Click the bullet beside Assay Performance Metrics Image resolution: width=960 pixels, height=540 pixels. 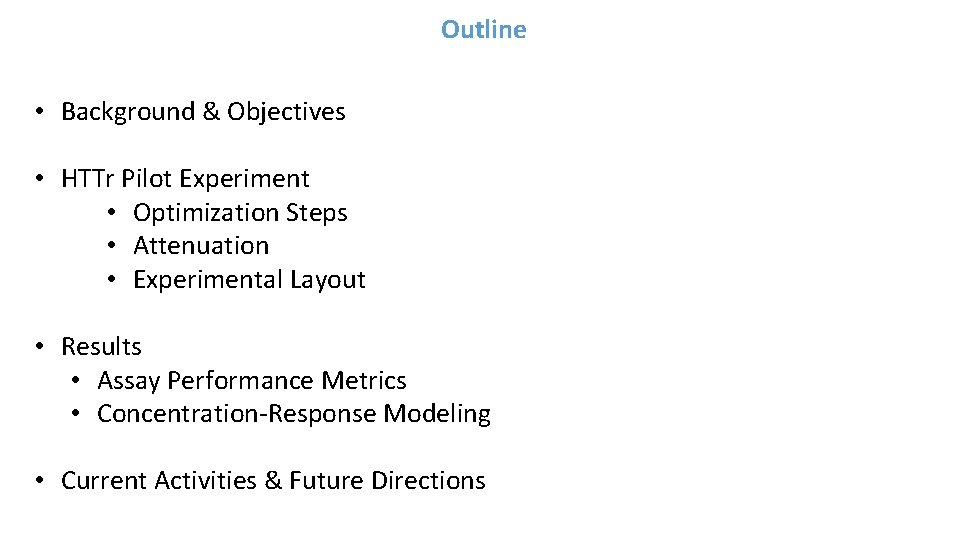pos(75,380)
